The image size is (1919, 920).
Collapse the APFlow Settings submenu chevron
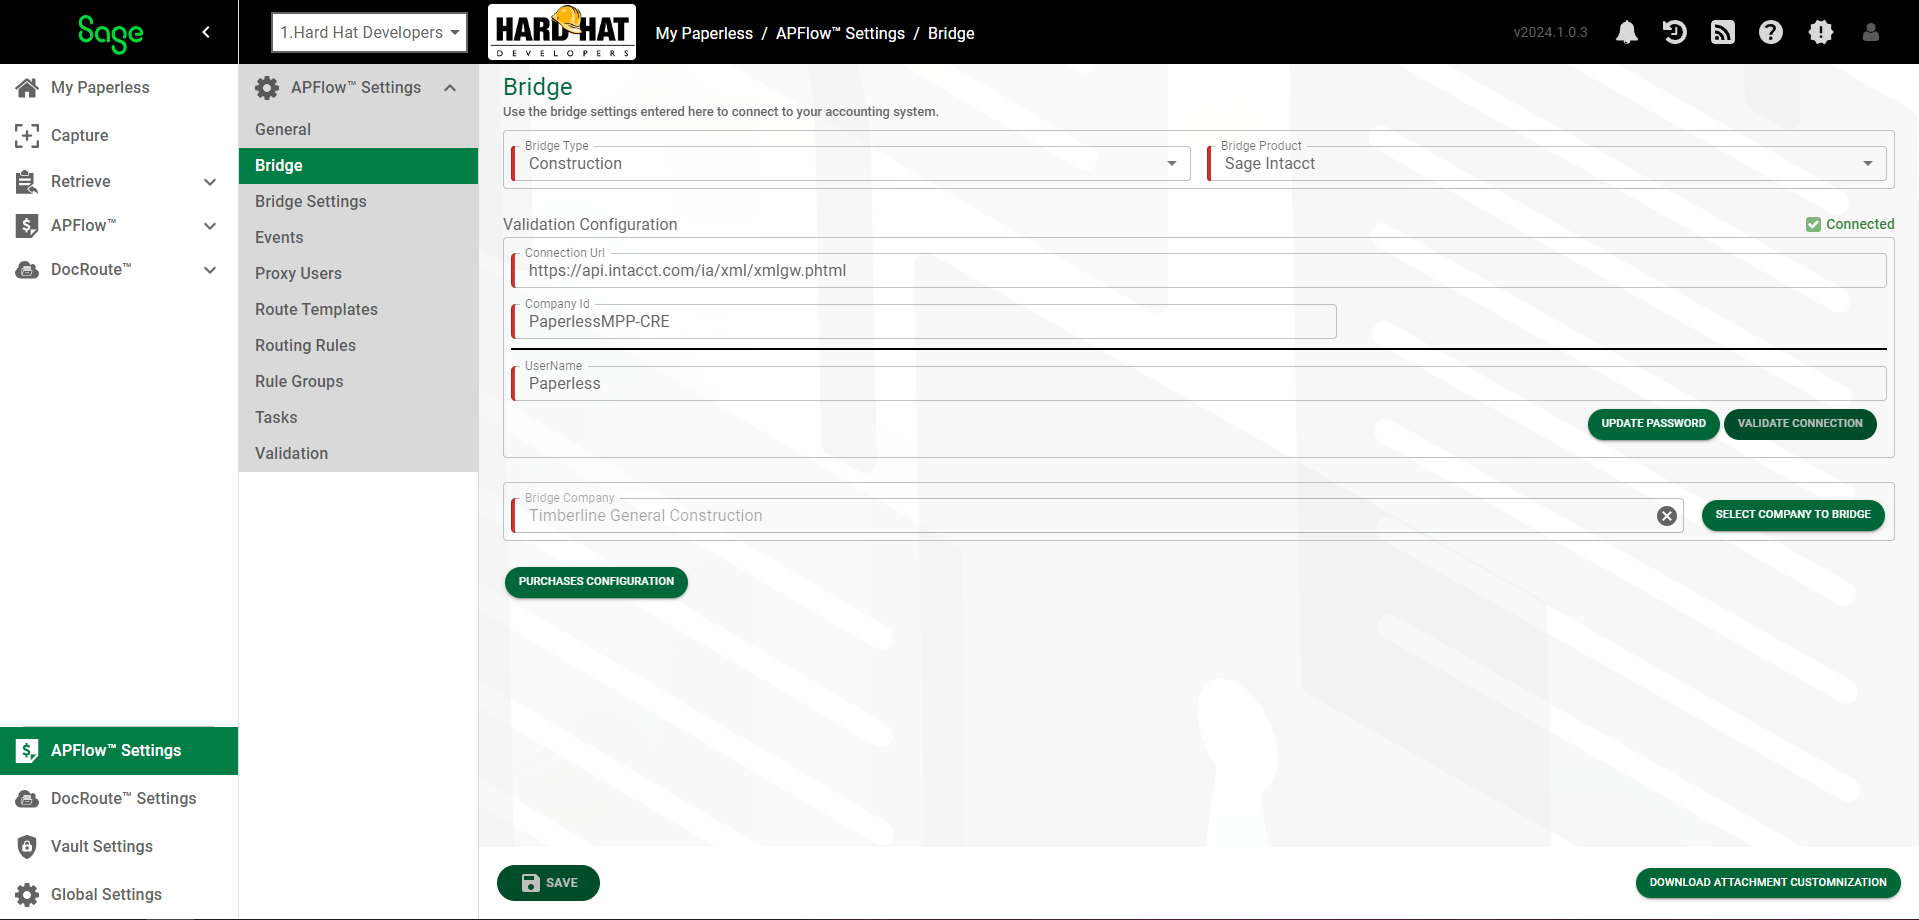[450, 87]
